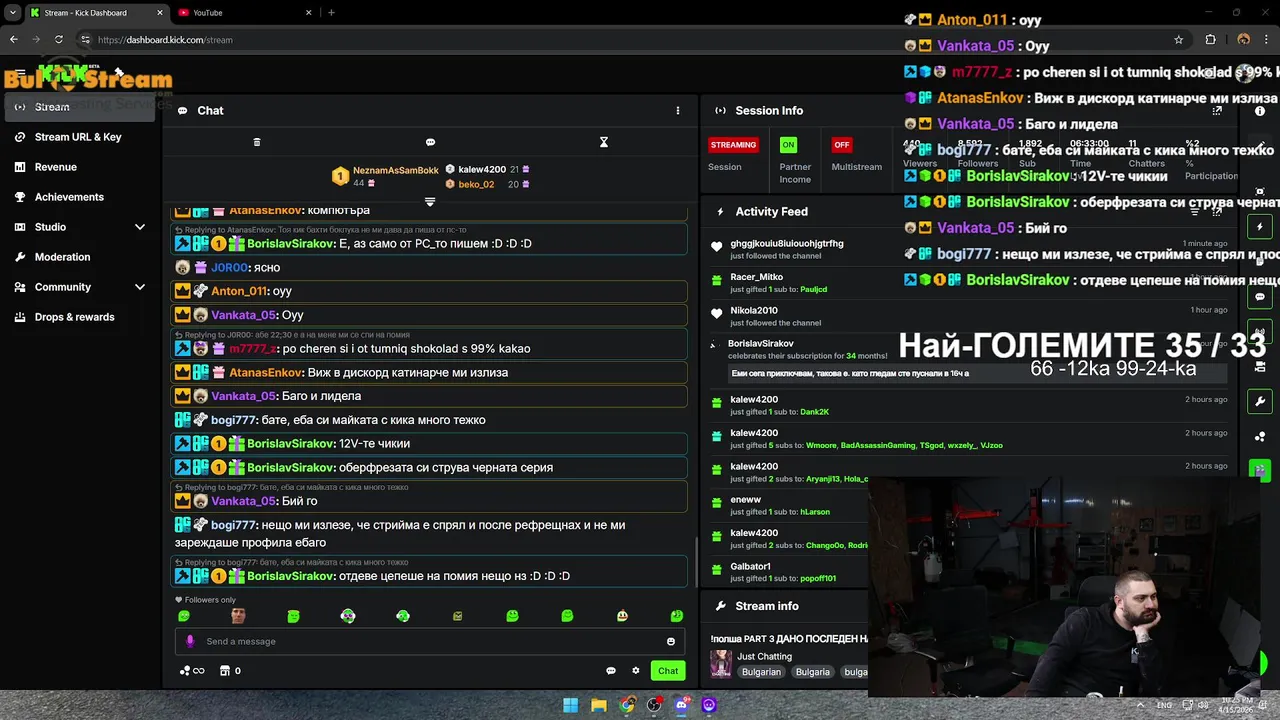Screen dimensions: 1280x720
Task: Open chat settings gear icon
Action: pos(635,671)
